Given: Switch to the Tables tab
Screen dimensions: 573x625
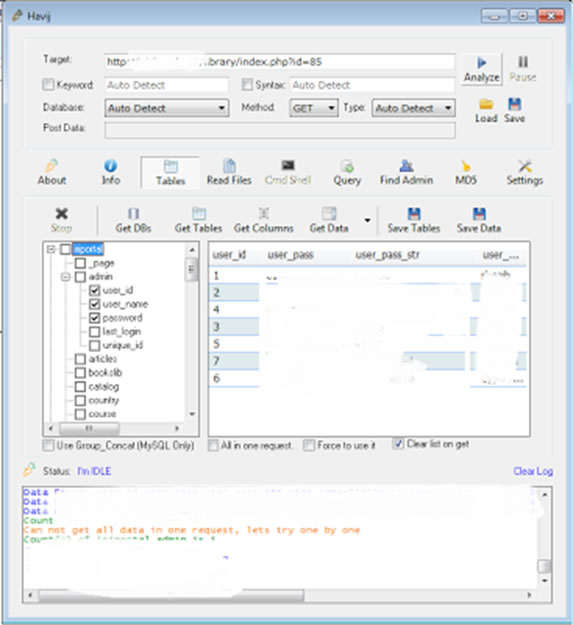Looking at the screenshot, I should click(170, 173).
